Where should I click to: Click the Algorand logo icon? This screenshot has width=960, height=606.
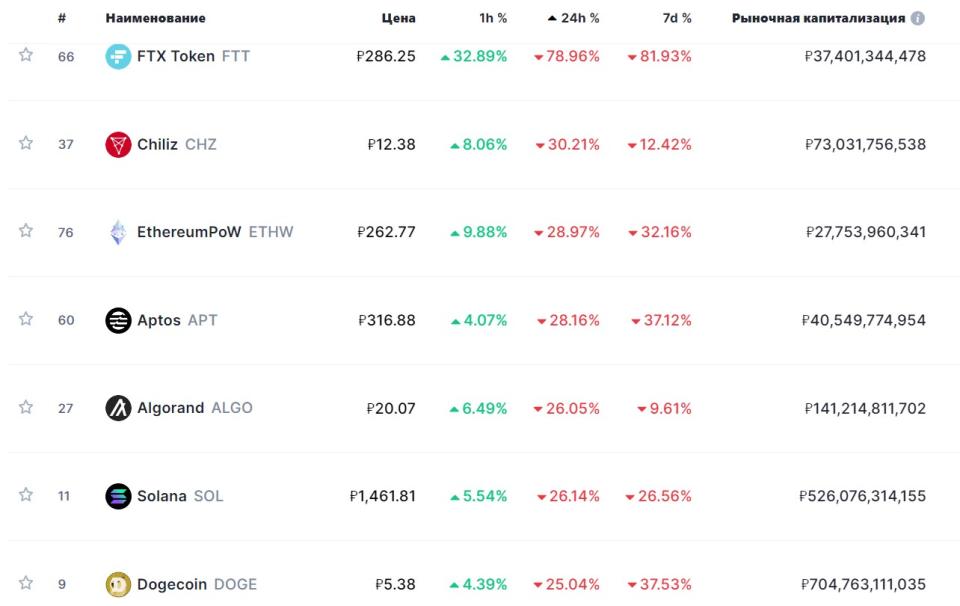click(118, 408)
